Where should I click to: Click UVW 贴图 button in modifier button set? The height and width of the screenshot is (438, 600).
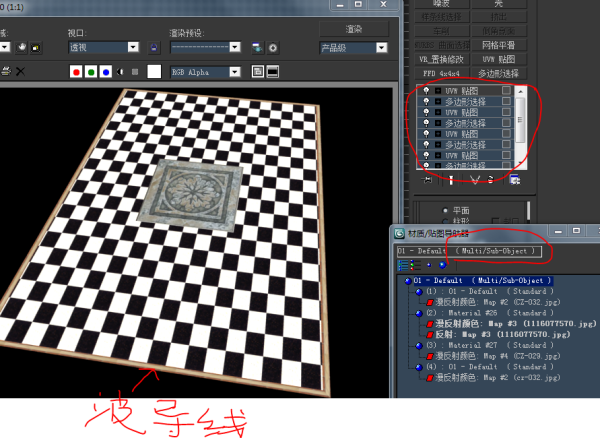499,59
